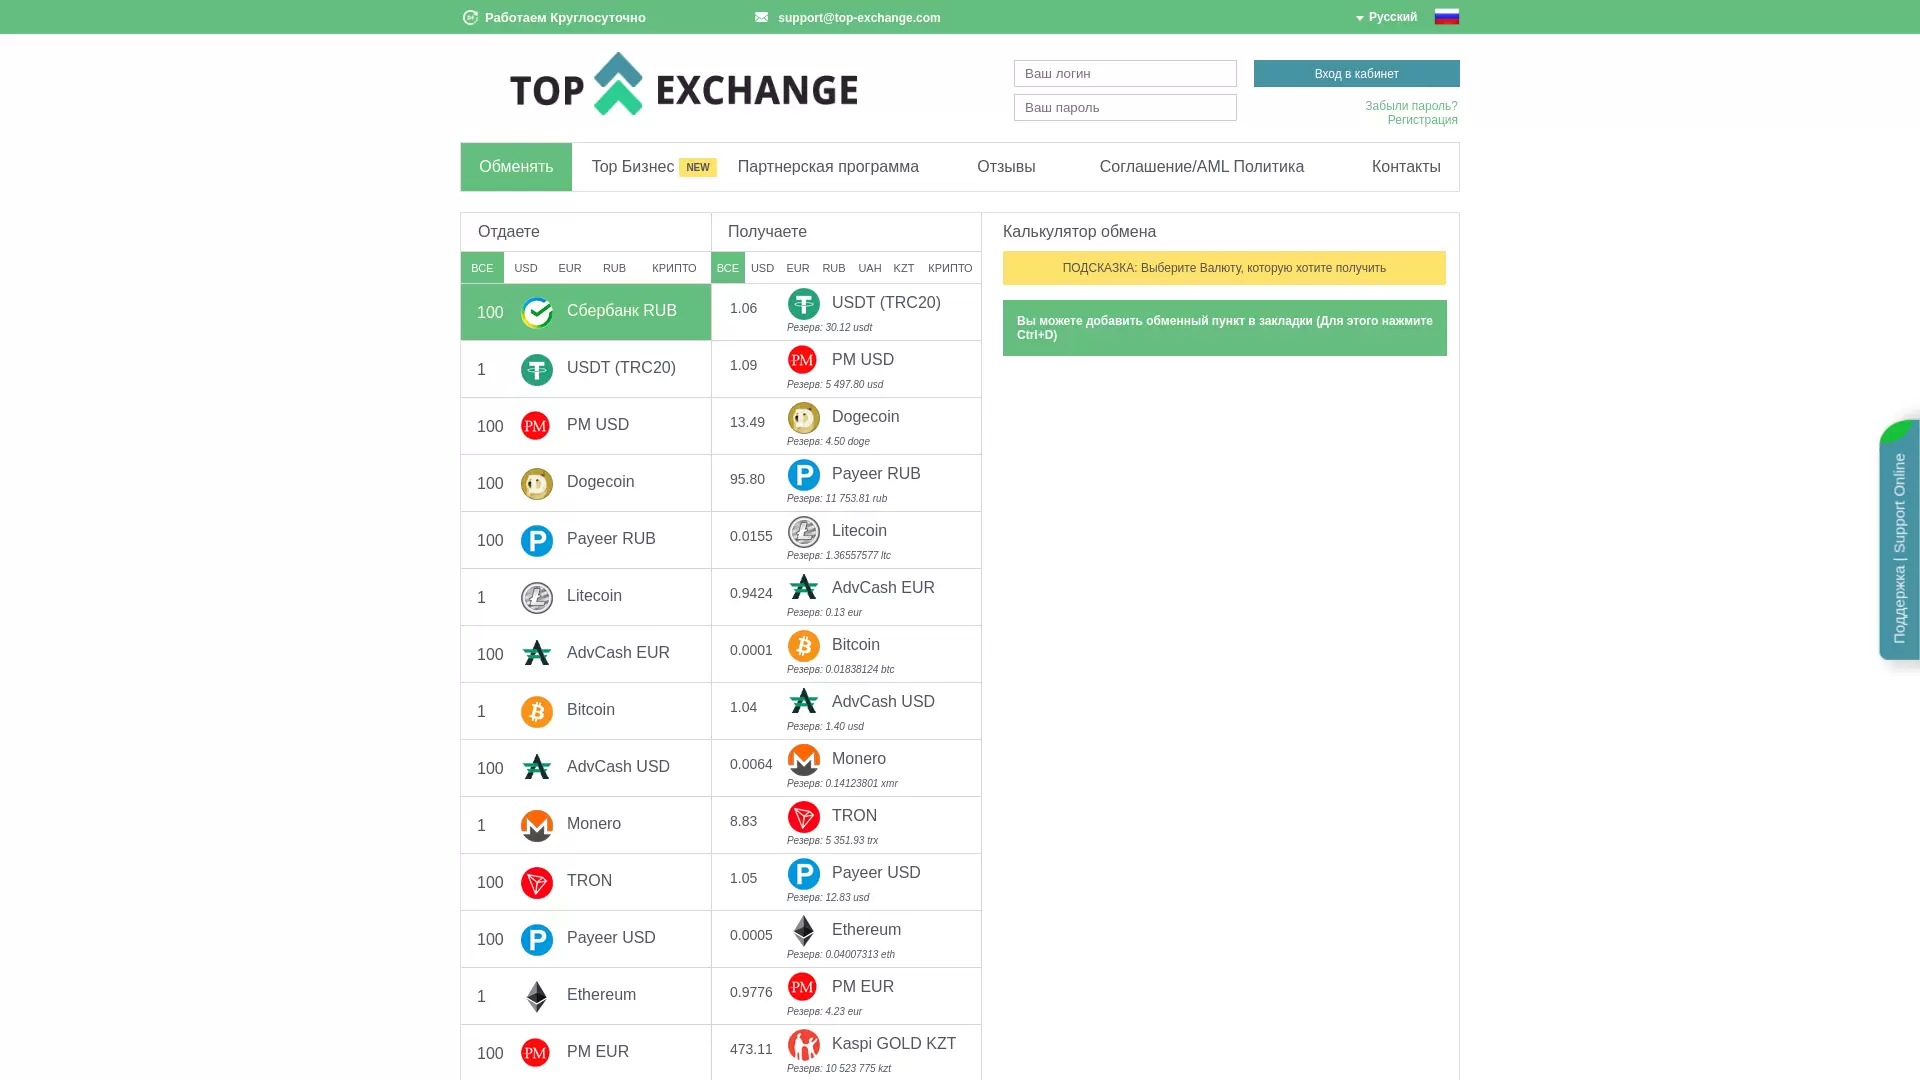Filter receive currencies by KZT tab
1920x1080 pixels.
[904, 268]
